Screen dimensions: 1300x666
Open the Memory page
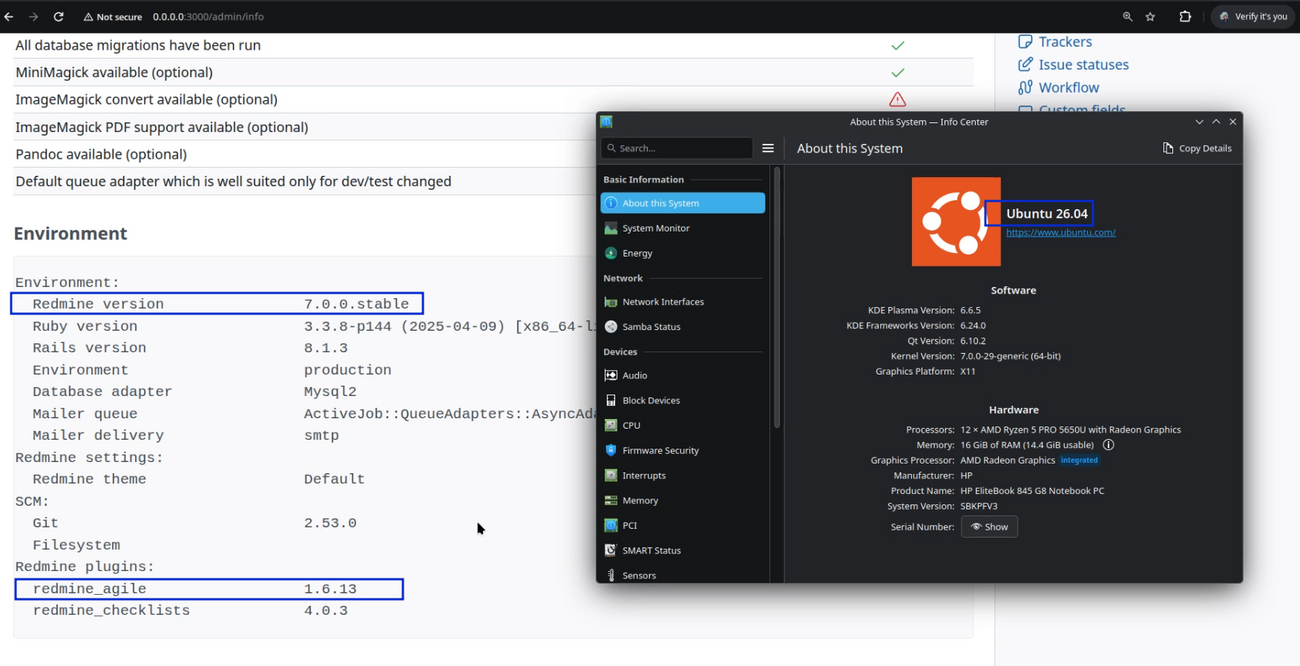pos(683,500)
